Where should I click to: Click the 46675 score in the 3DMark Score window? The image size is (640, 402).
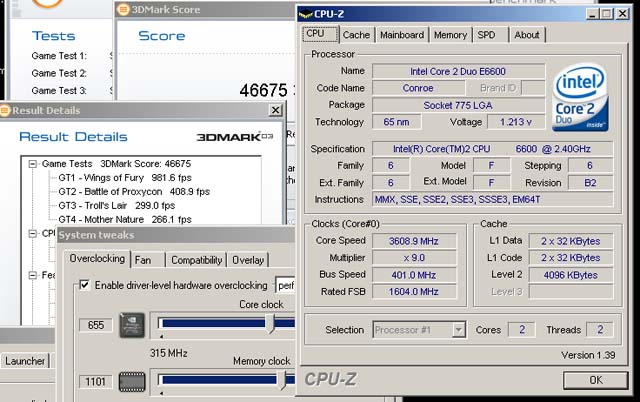(x=264, y=90)
